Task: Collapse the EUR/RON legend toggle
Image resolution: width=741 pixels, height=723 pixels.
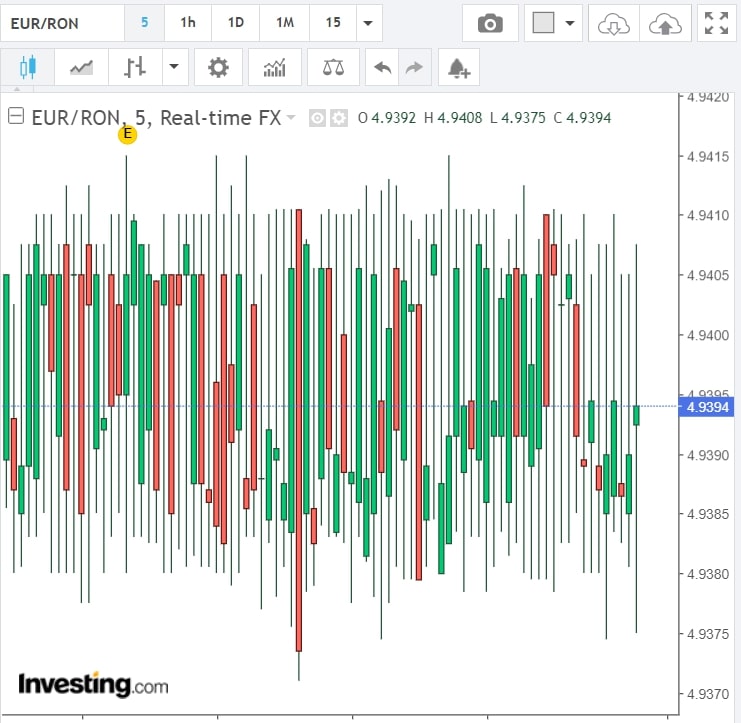Action: point(15,117)
